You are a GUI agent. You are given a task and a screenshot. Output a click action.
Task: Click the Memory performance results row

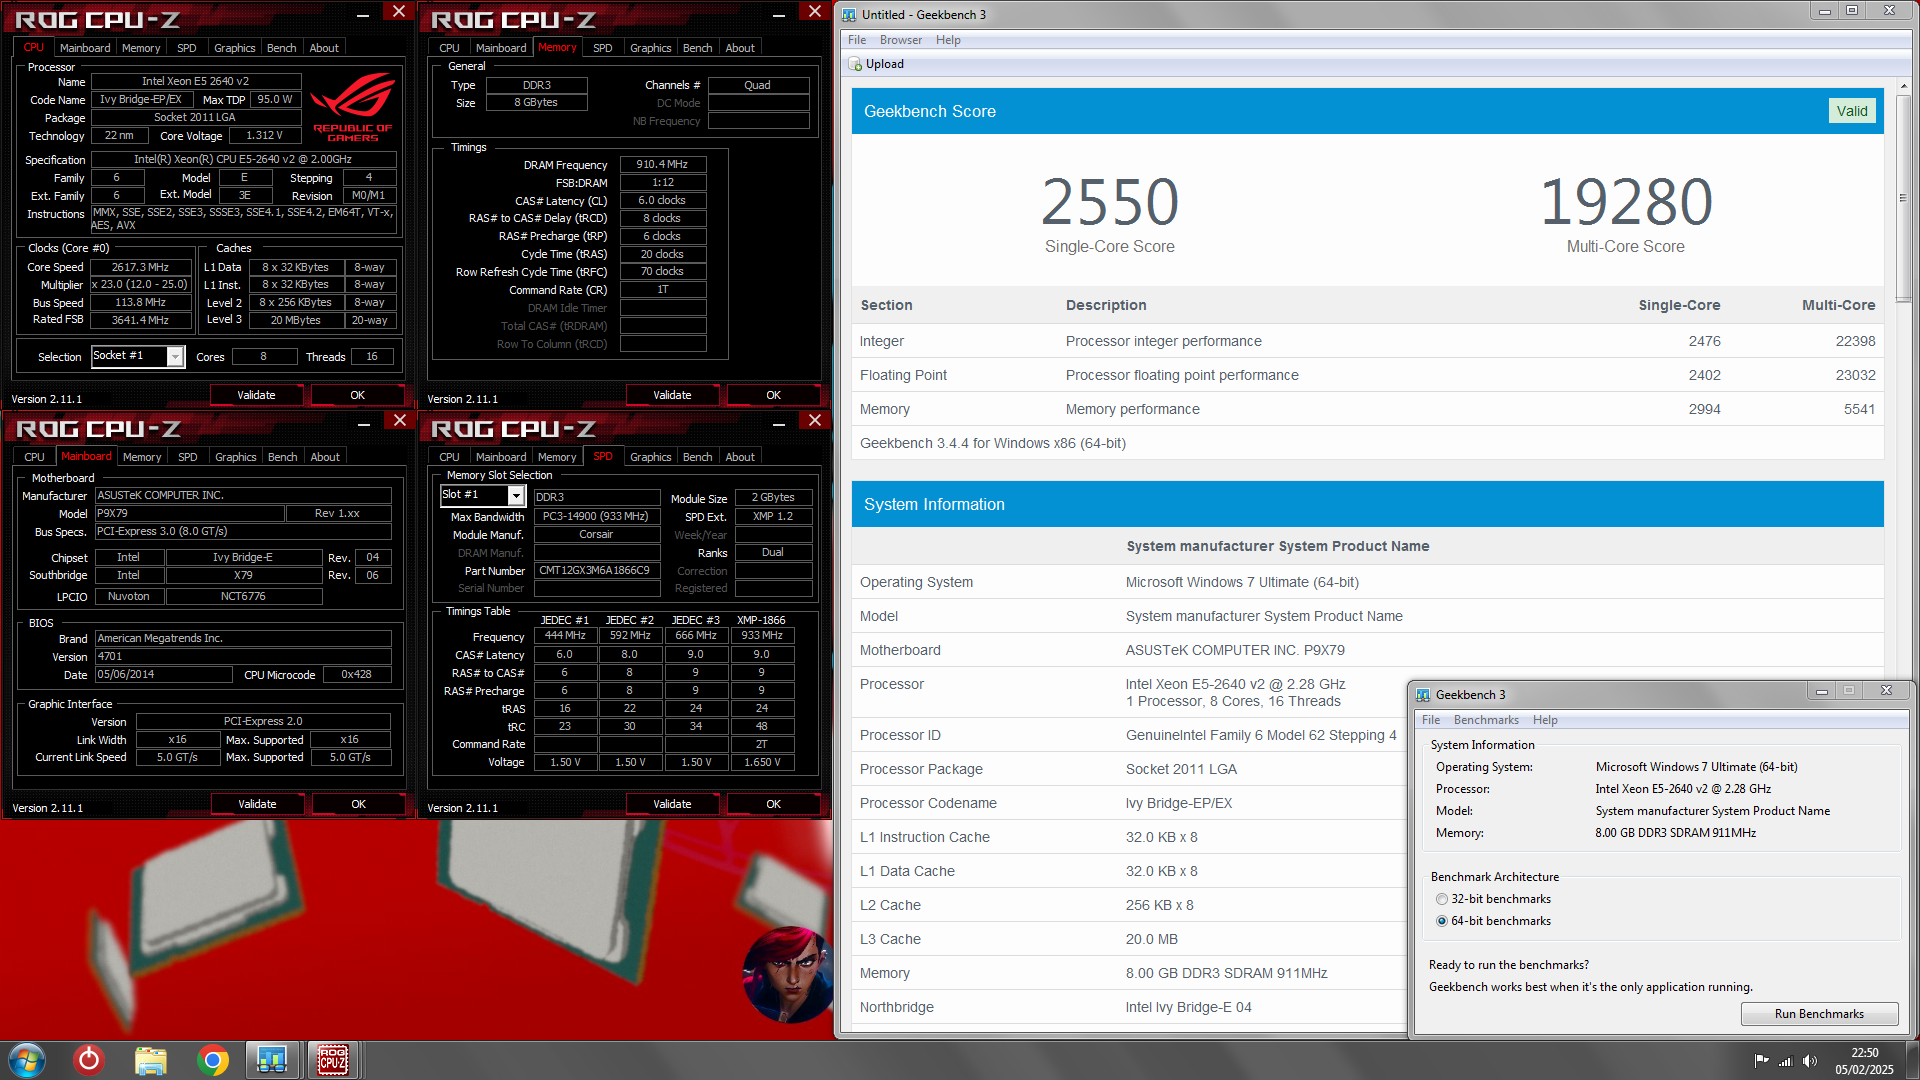pyautogui.click(x=1367, y=409)
